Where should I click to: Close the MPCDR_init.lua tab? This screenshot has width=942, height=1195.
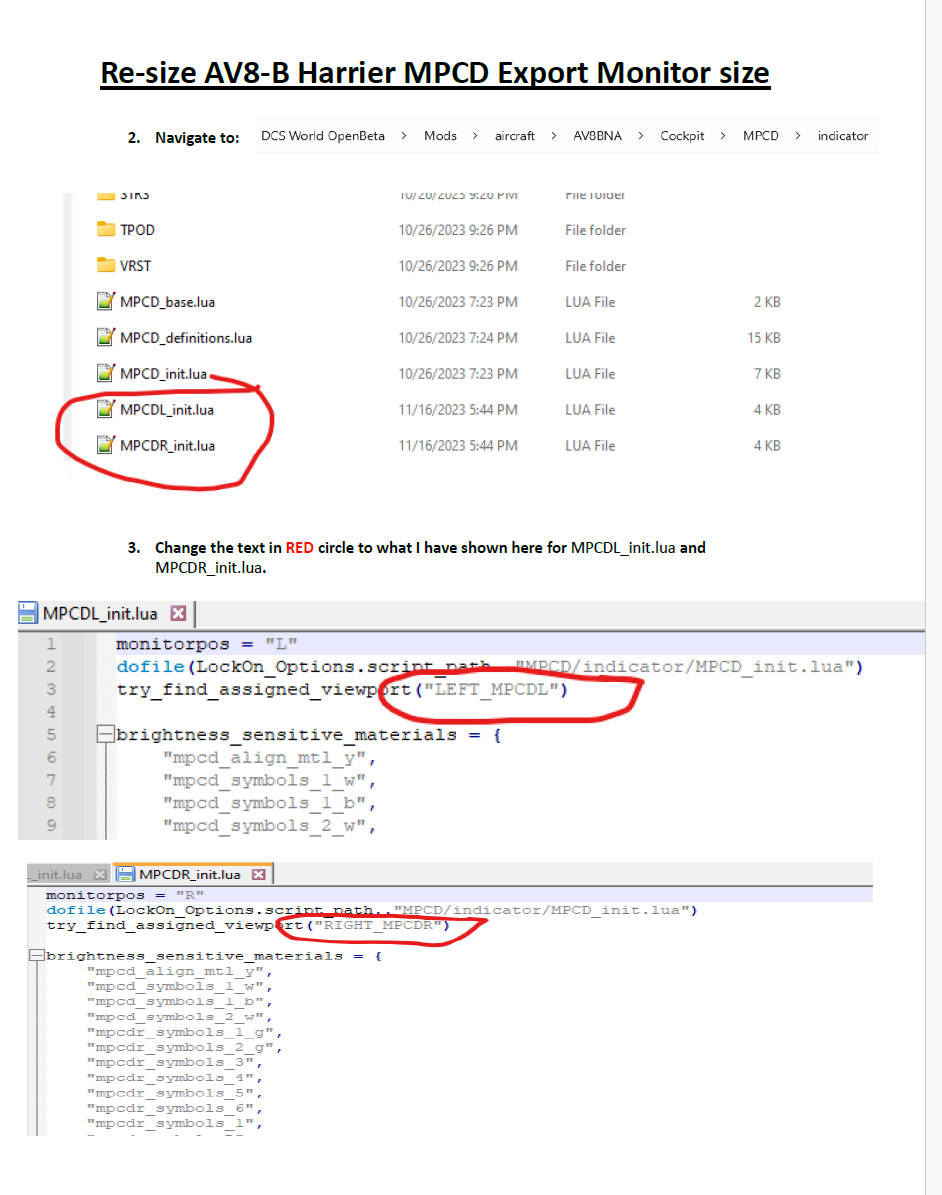(x=258, y=874)
